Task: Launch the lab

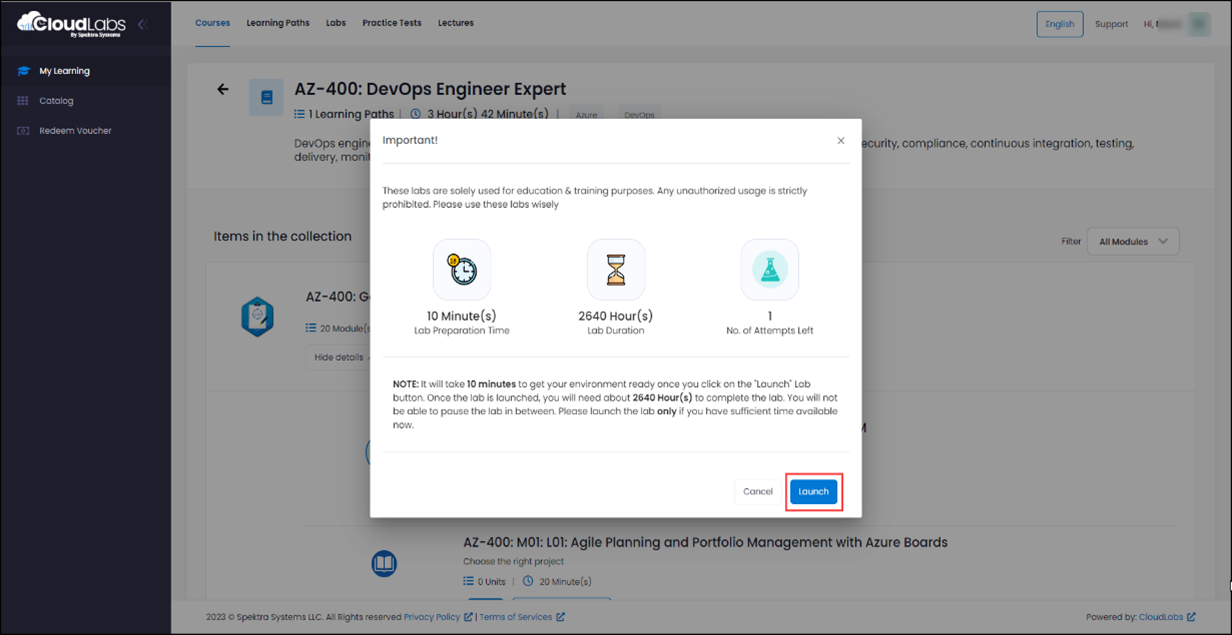Action: 813,492
